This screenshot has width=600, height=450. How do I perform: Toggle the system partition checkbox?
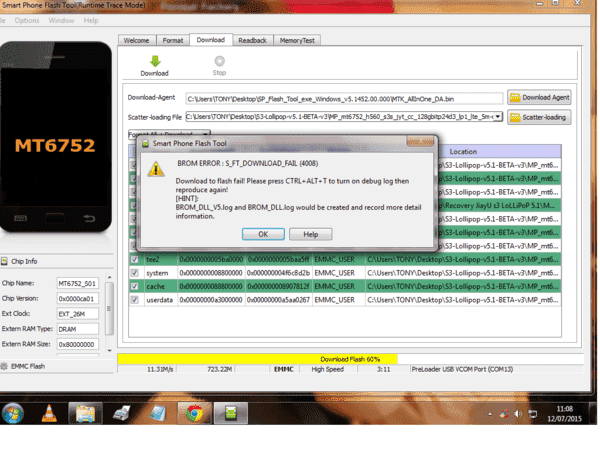[x=134, y=273]
